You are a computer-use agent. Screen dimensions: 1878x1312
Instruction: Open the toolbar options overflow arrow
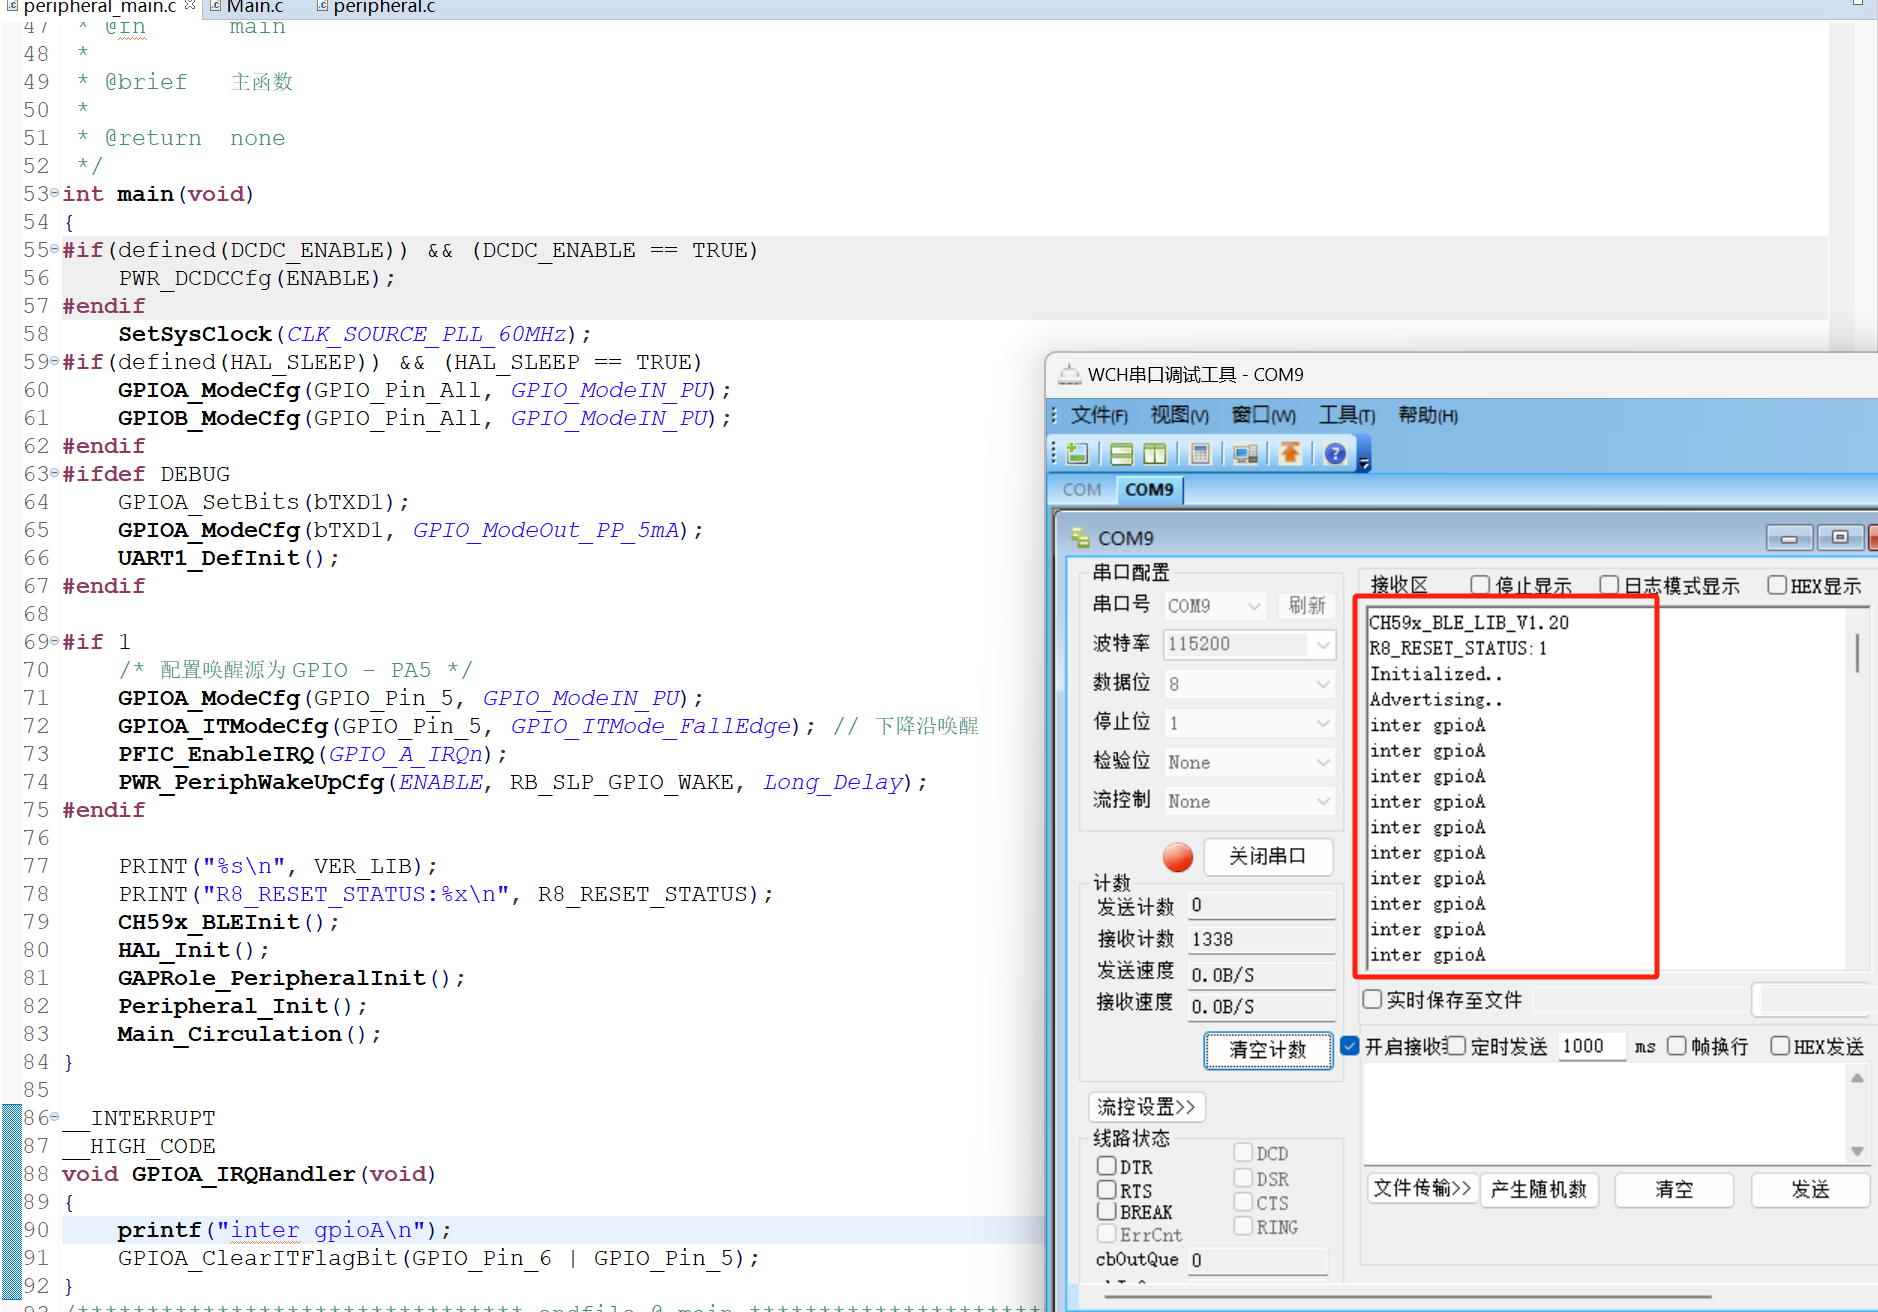(x=1364, y=461)
